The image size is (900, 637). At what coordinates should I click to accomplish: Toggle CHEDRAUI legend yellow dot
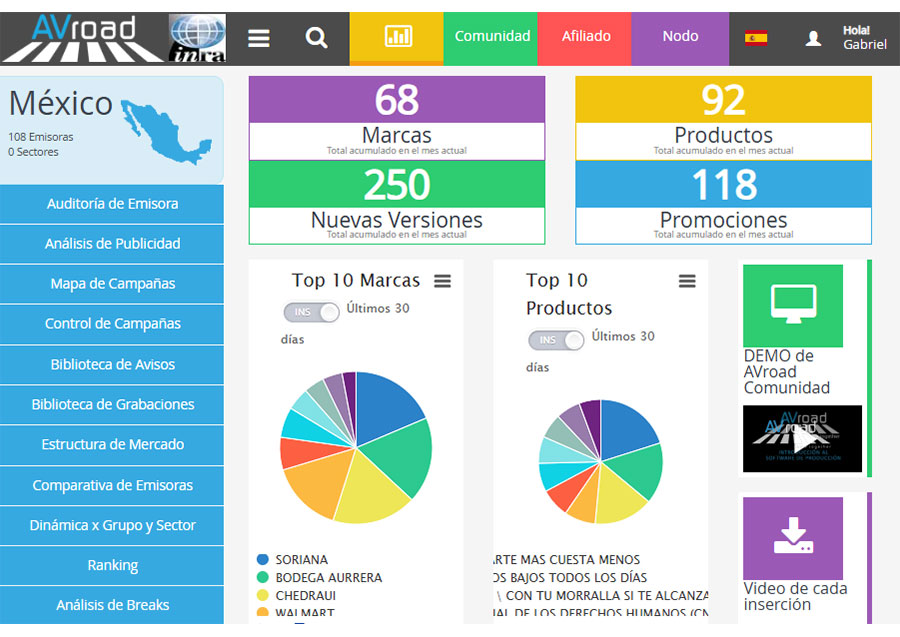pos(262,596)
